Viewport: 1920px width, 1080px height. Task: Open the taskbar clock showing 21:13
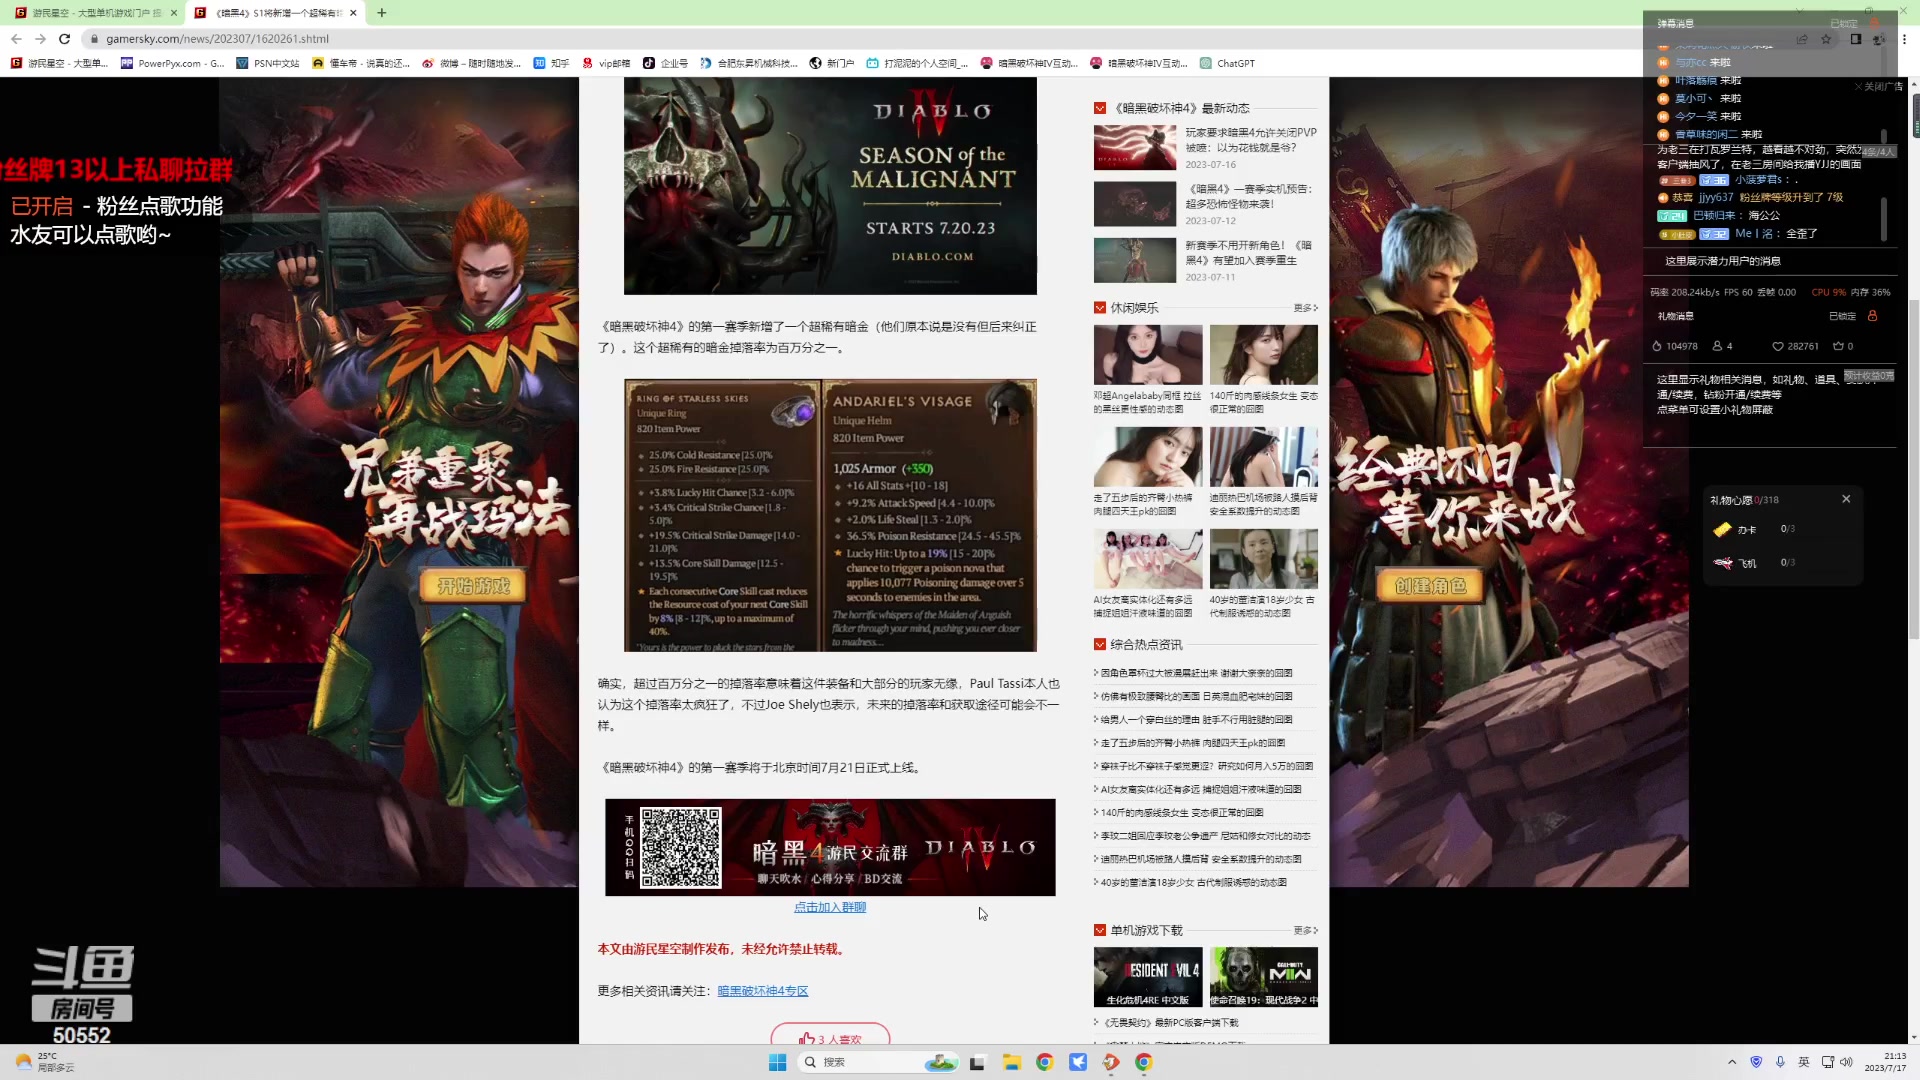(x=1886, y=1062)
